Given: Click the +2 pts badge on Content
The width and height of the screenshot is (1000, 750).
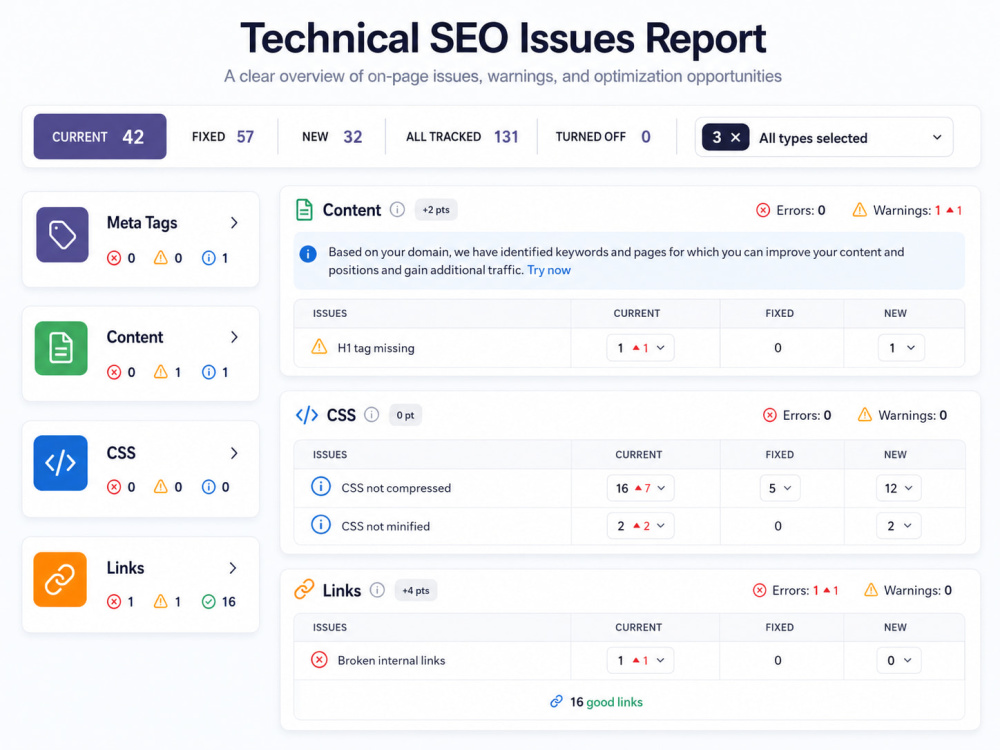Looking at the screenshot, I should click(x=436, y=210).
